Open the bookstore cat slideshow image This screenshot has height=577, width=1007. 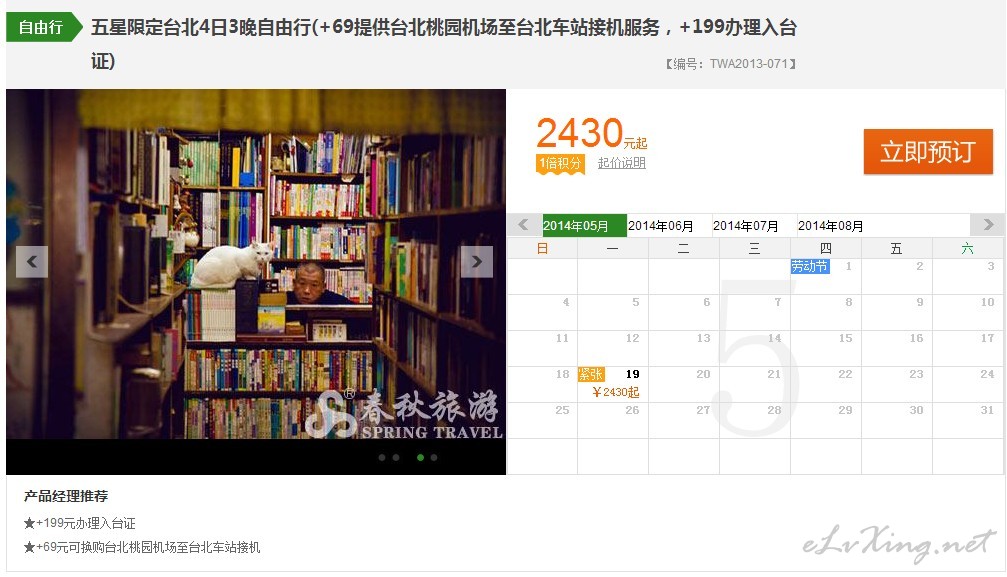(x=256, y=264)
